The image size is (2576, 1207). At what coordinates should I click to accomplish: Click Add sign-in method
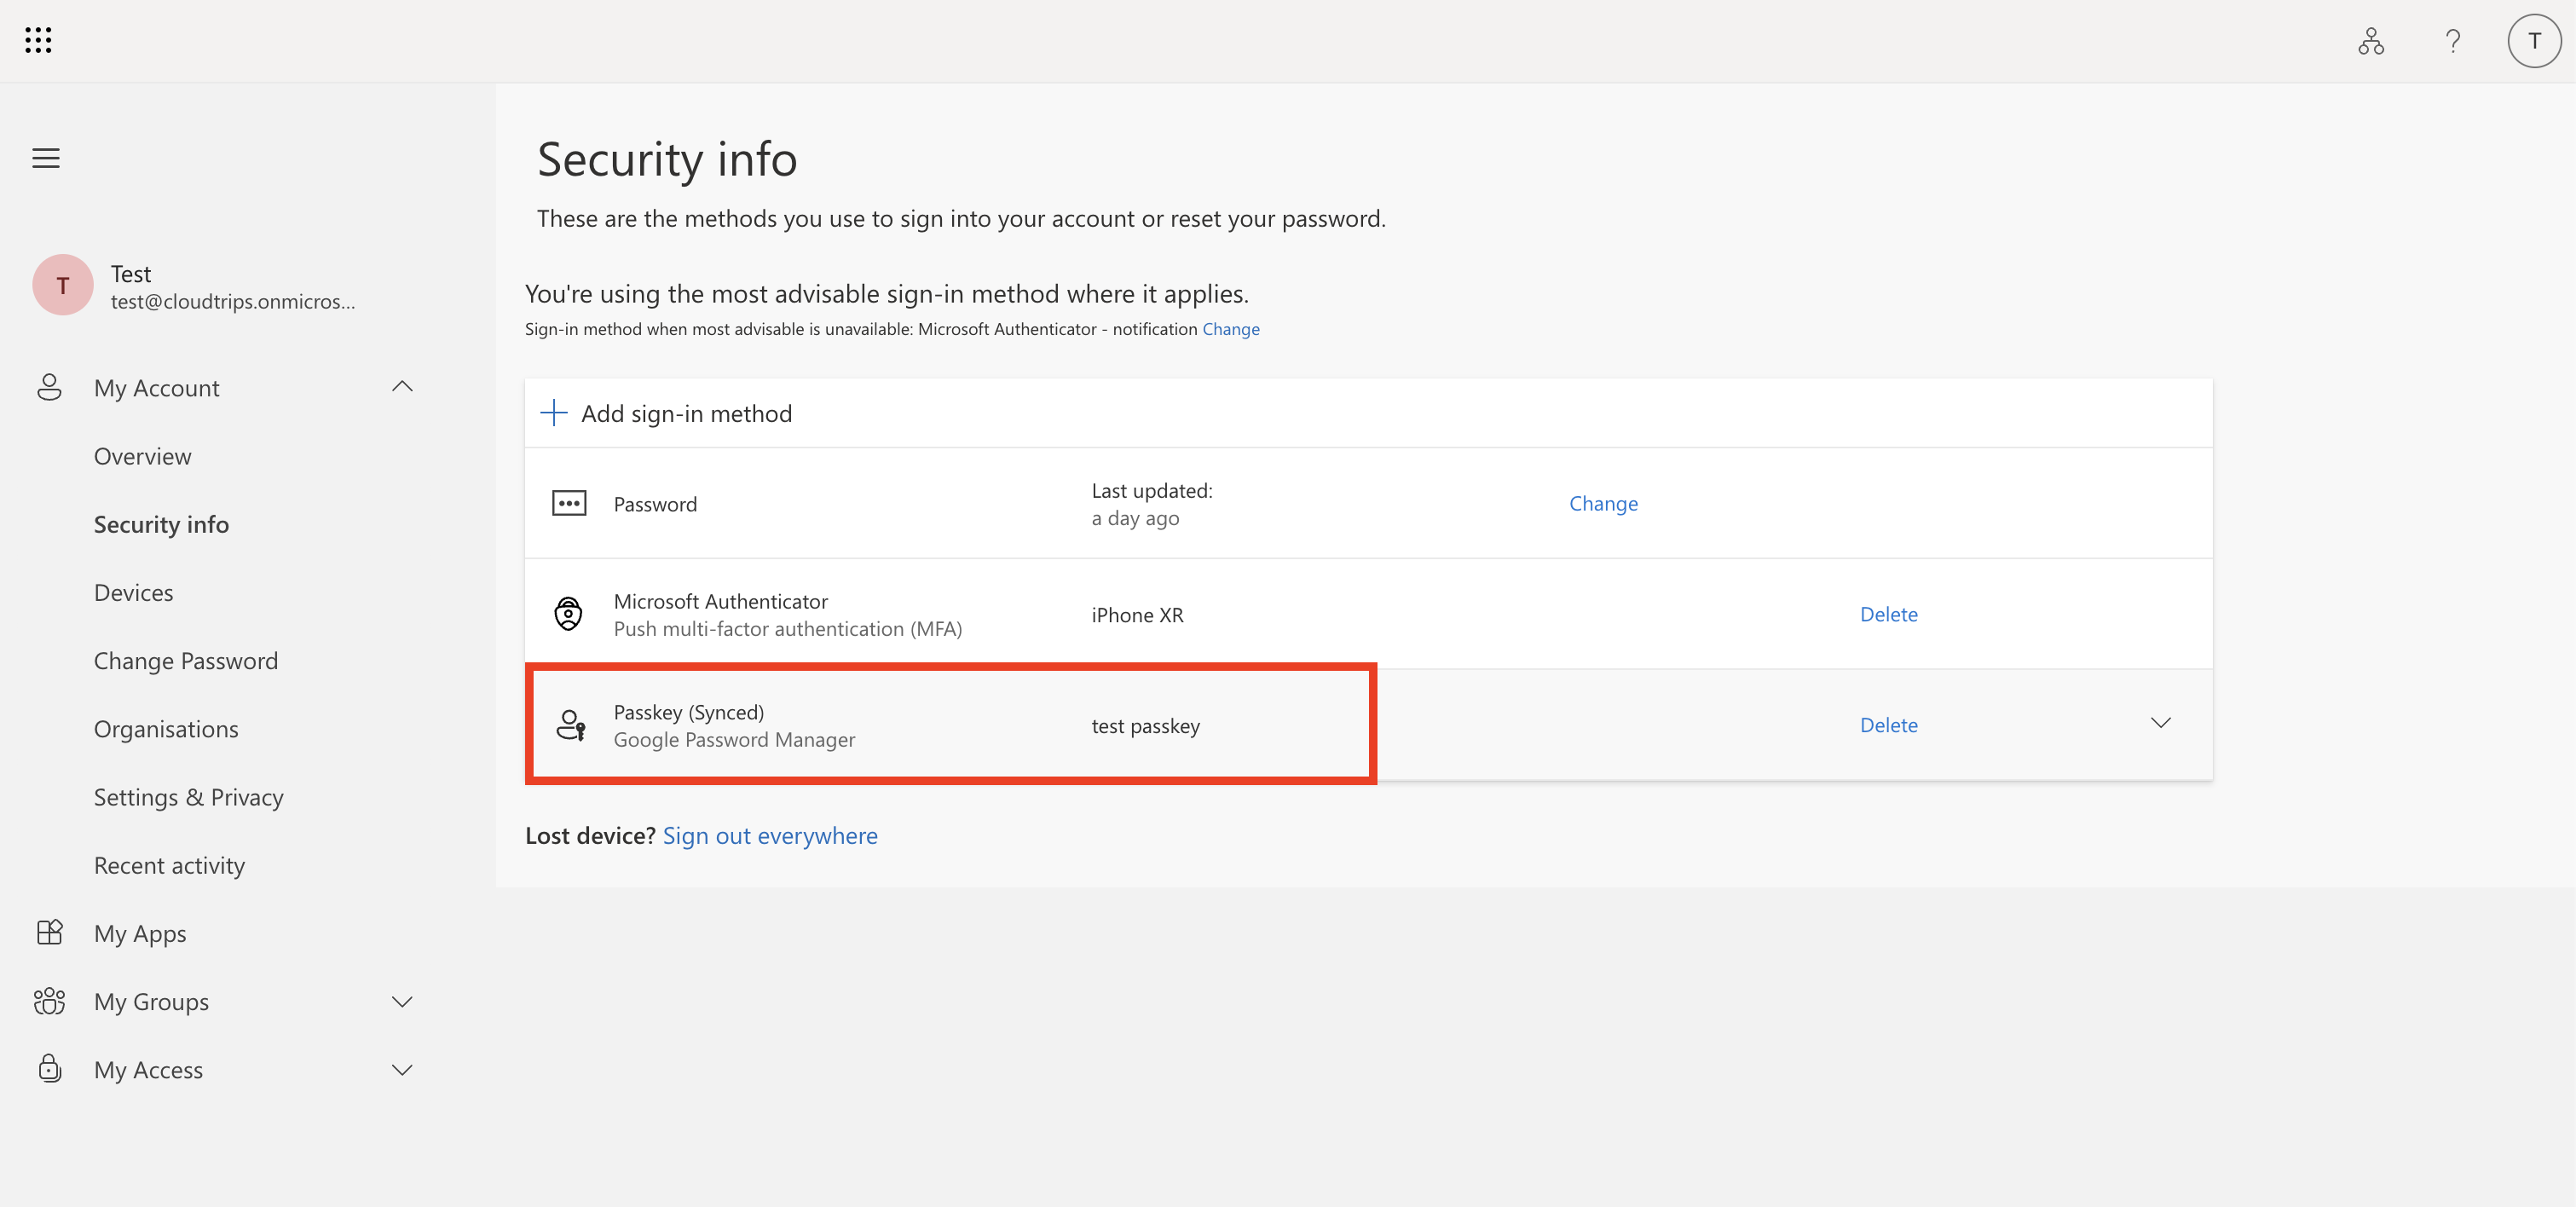(x=686, y=413)
